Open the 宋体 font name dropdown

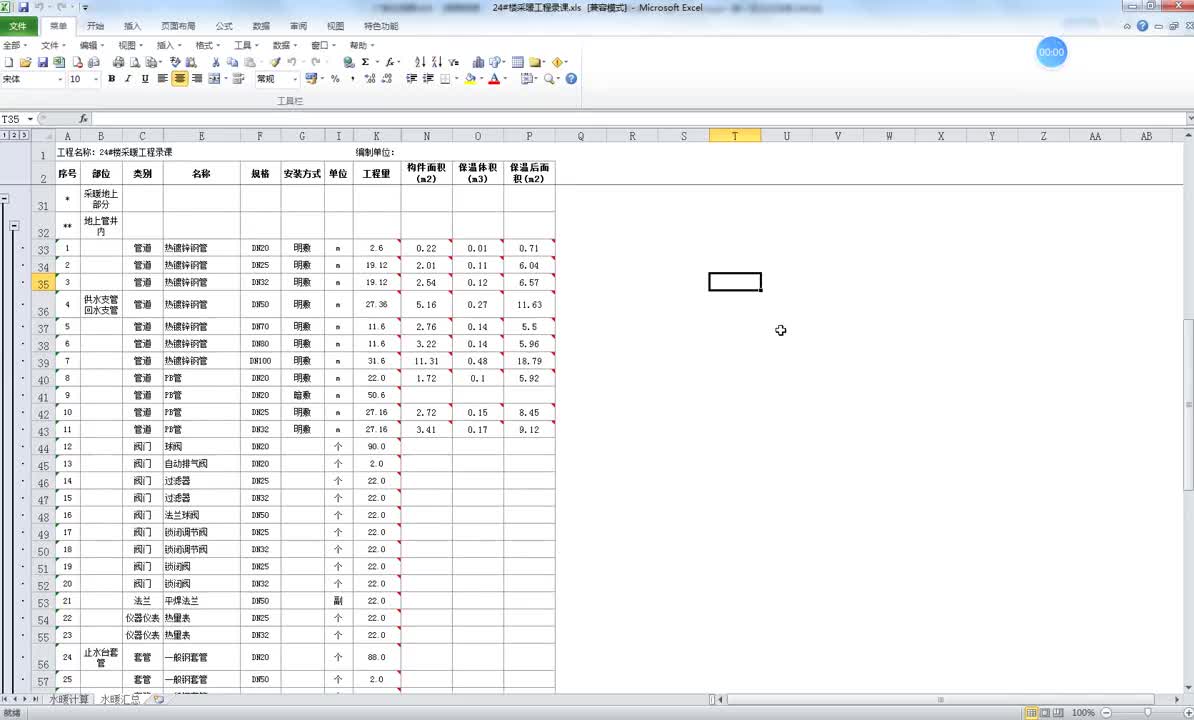point(60,79)
